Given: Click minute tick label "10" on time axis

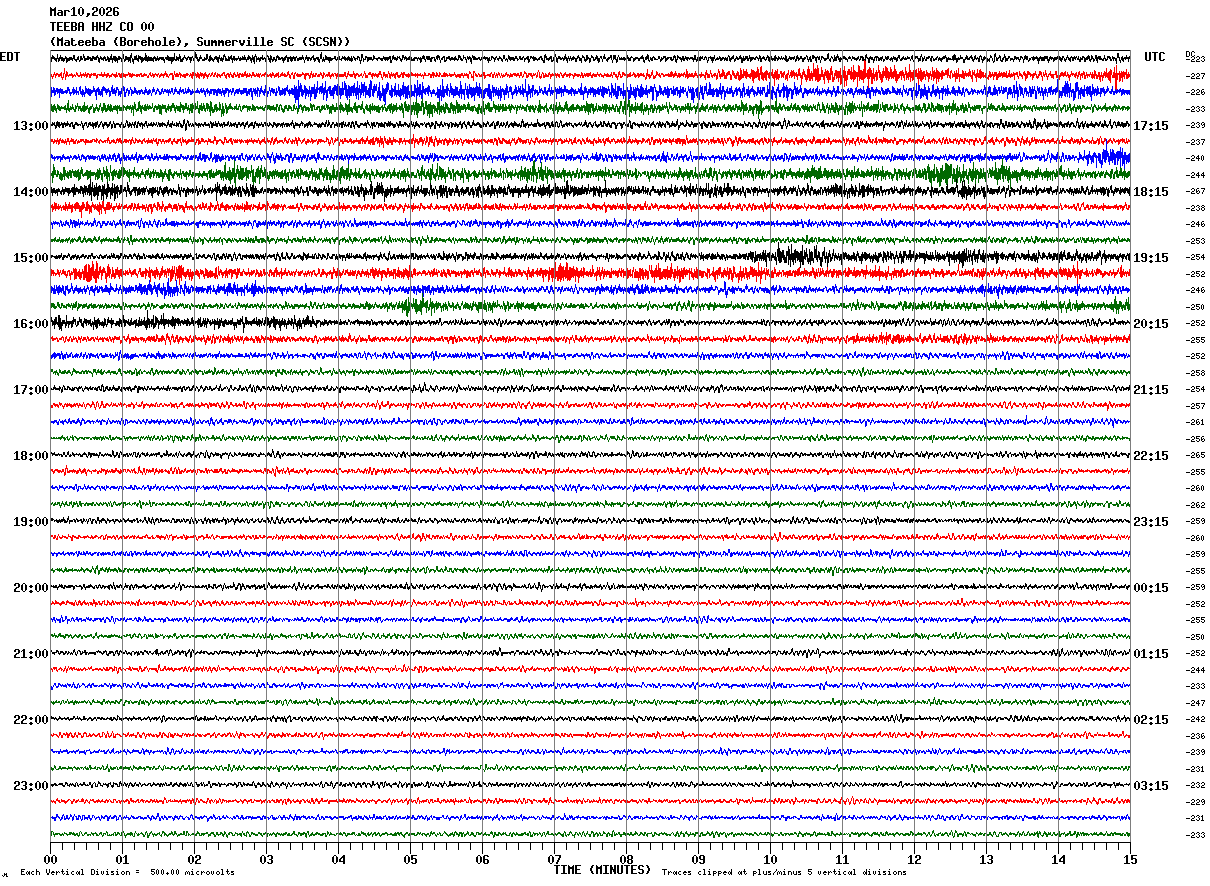Looking at the screenshot, I should pos(770,860).
